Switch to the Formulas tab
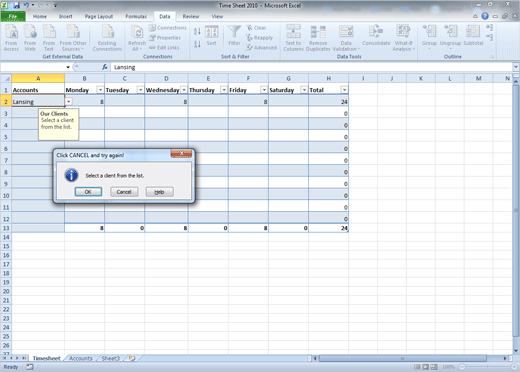This screenshot has height=372, width=520. pos(136,16)
